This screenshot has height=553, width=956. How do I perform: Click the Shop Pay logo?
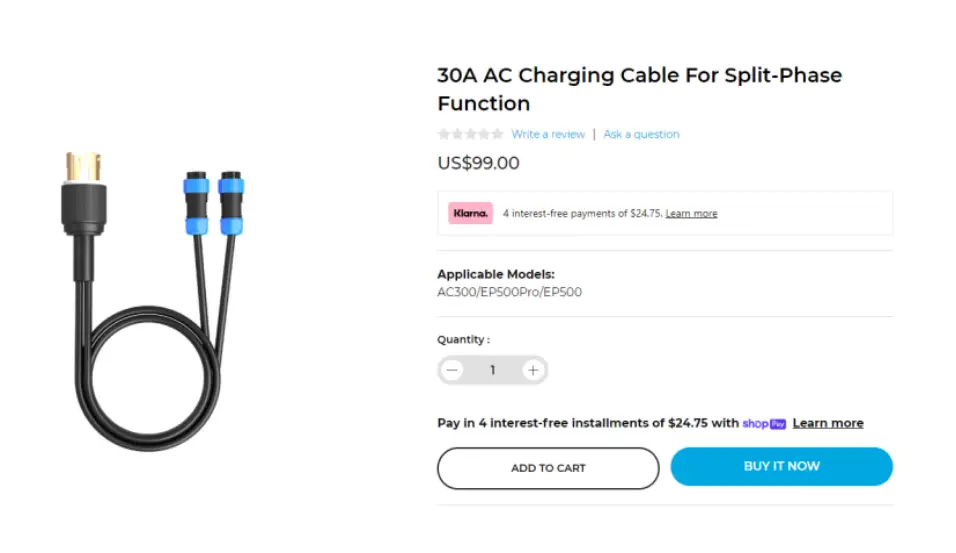[x=764, y=424]
